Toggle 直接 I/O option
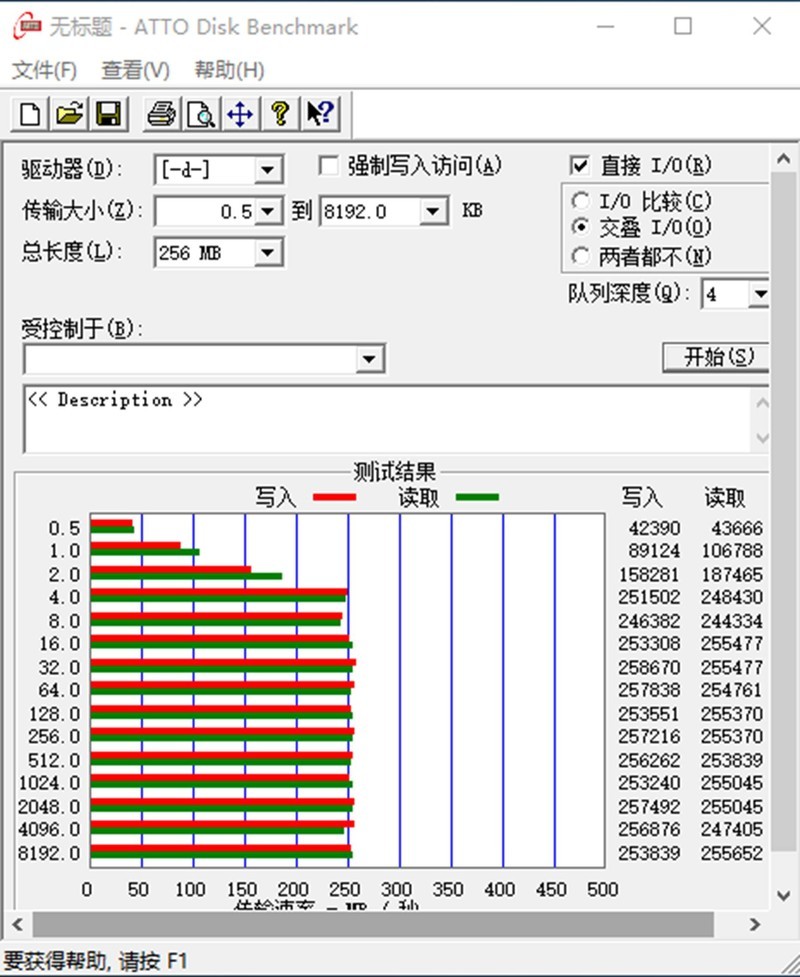This screenshot has width=800, height=977. click(x=578, y=165)
